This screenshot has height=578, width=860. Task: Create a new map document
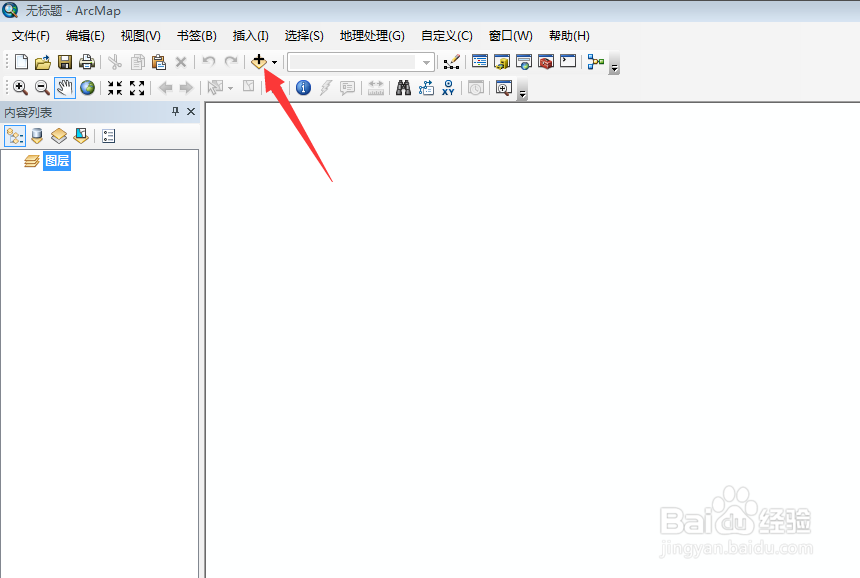tap(21, 62)
